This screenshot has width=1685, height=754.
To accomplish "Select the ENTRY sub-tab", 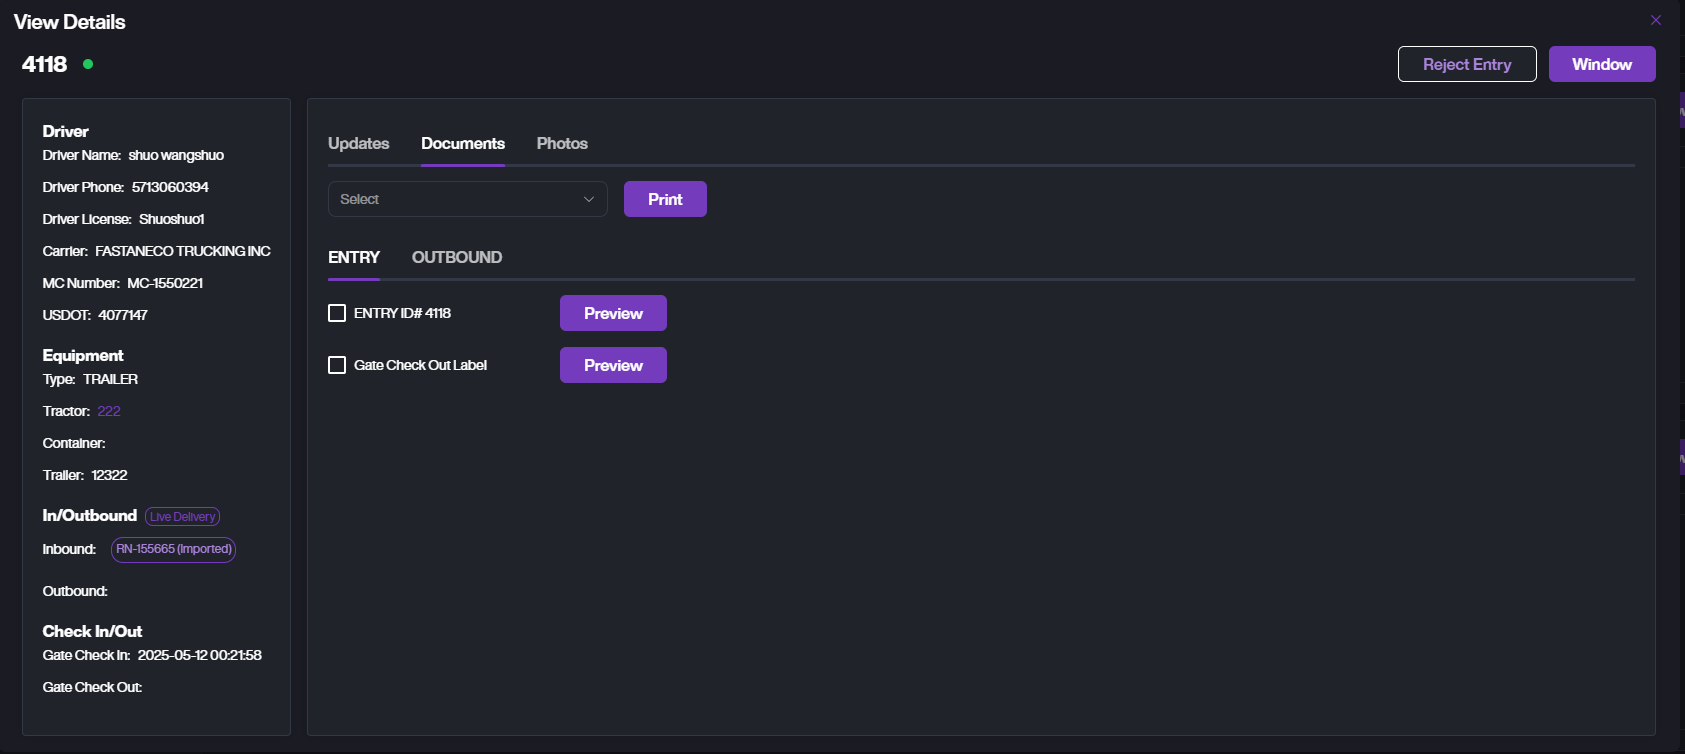I will coord(353,258).
